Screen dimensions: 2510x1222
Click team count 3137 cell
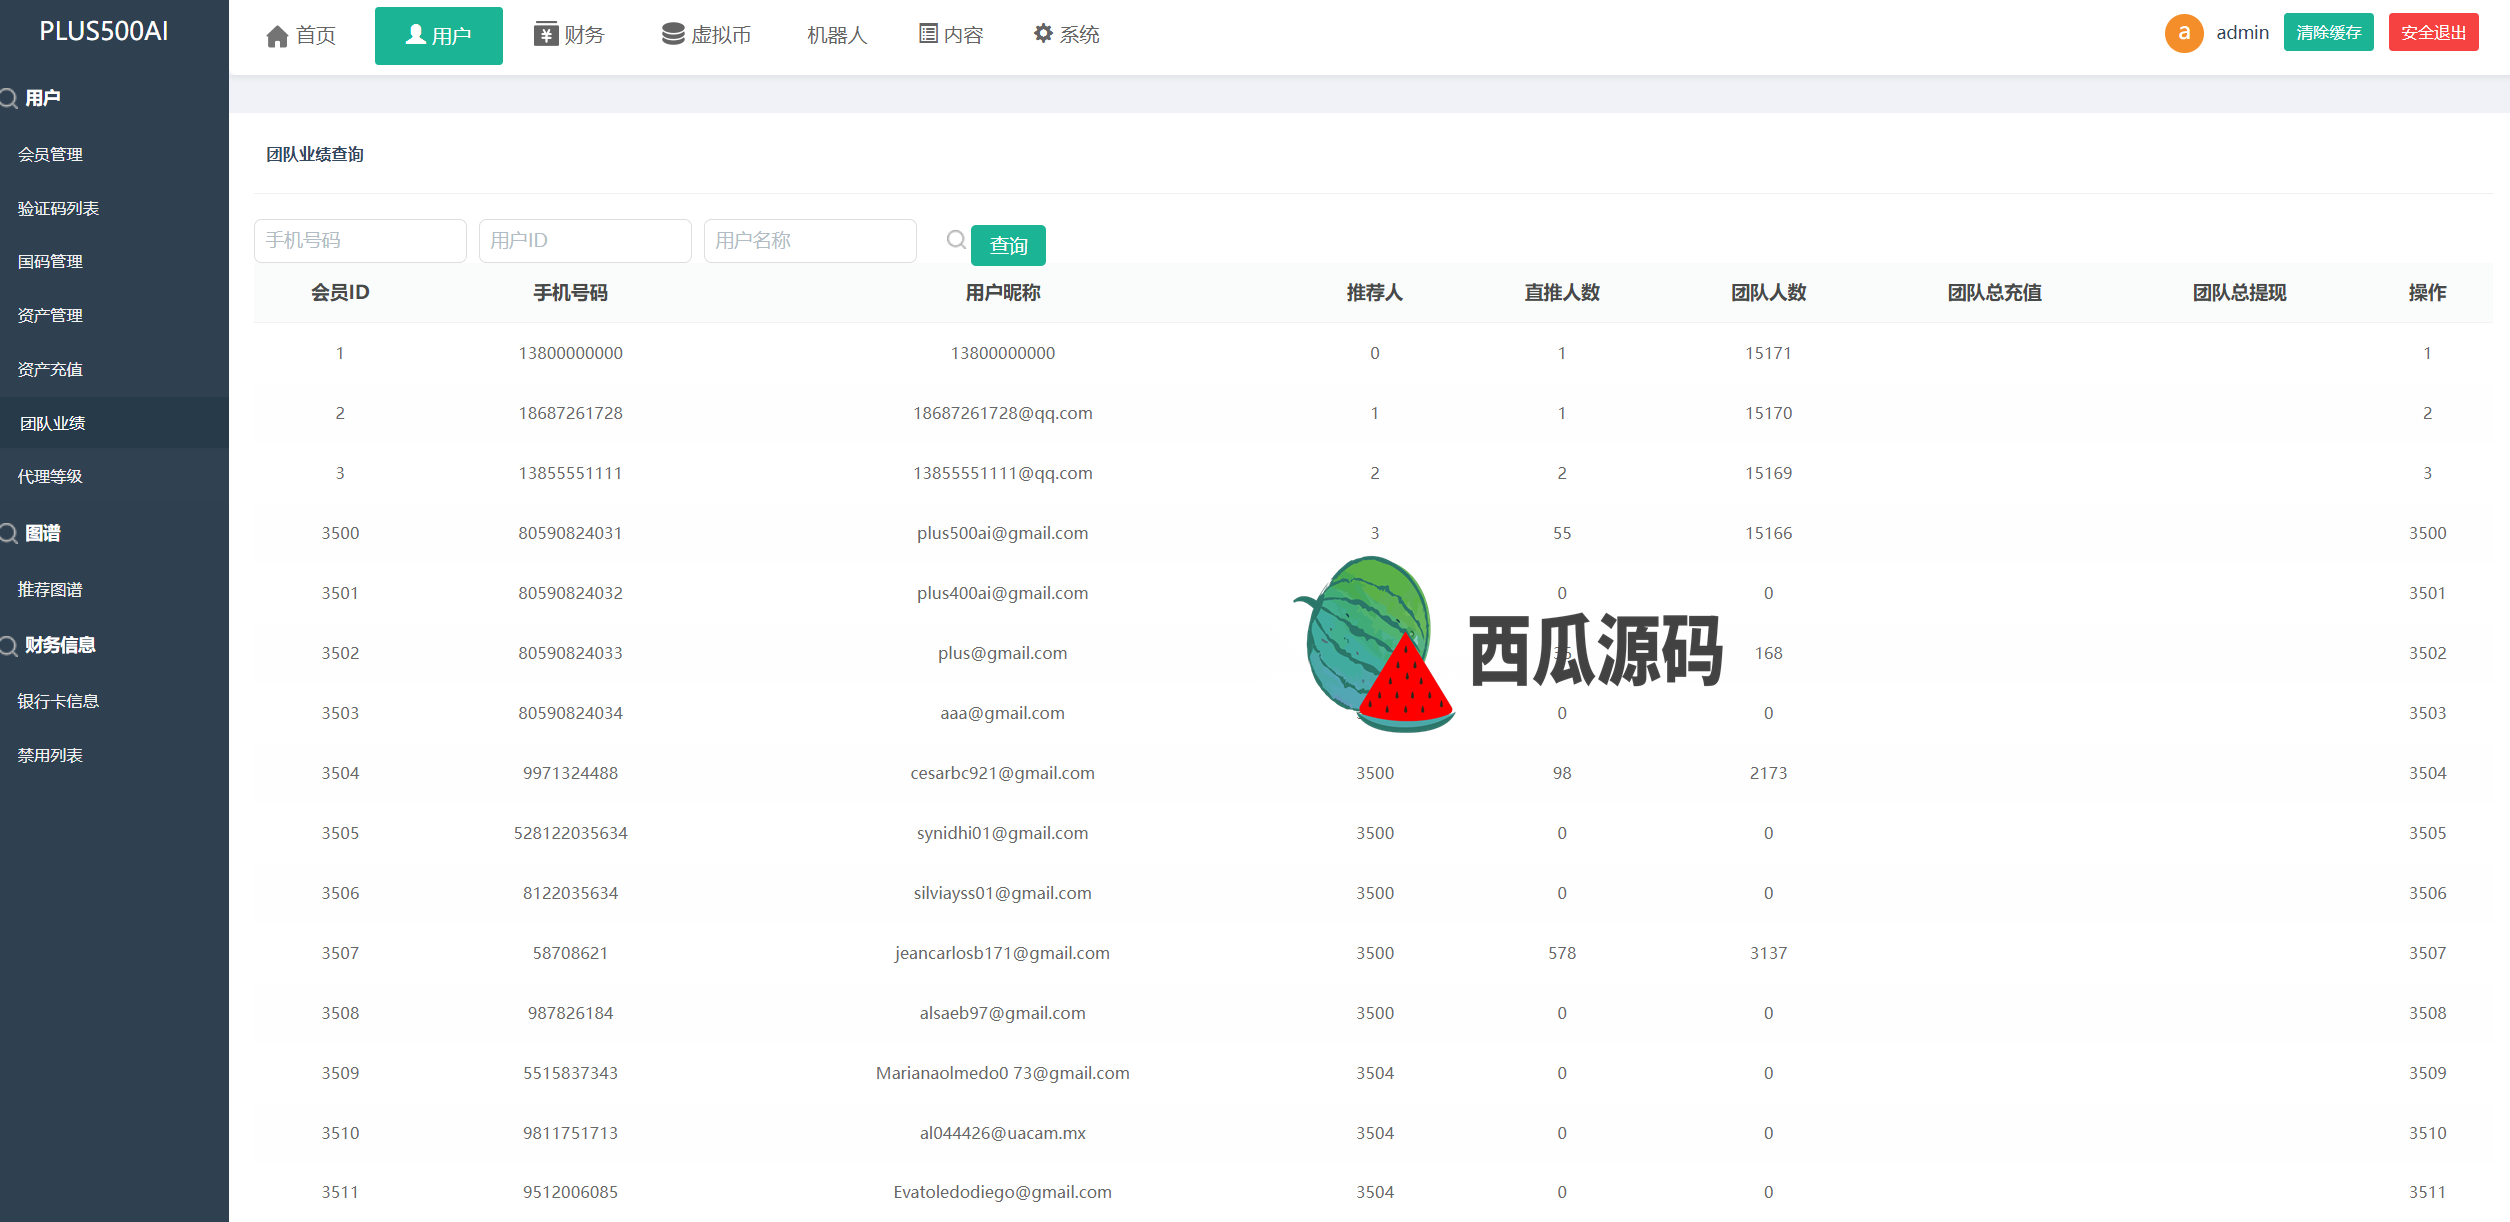[1768, 953]
